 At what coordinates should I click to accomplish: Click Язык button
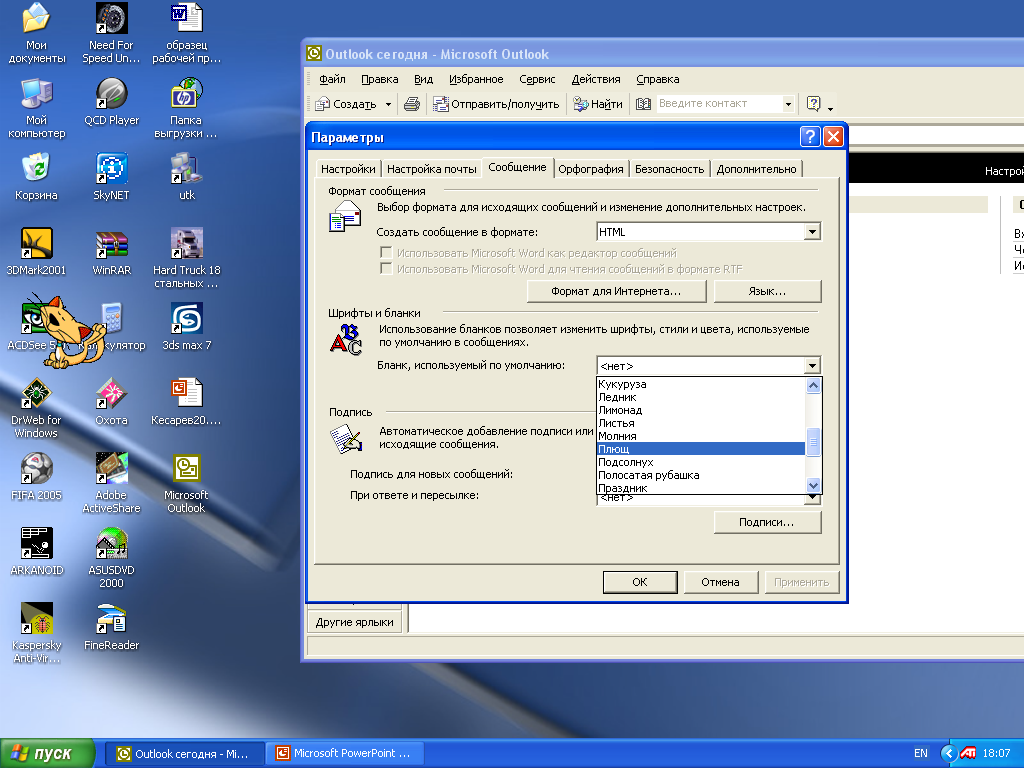[x=767, y=291]
